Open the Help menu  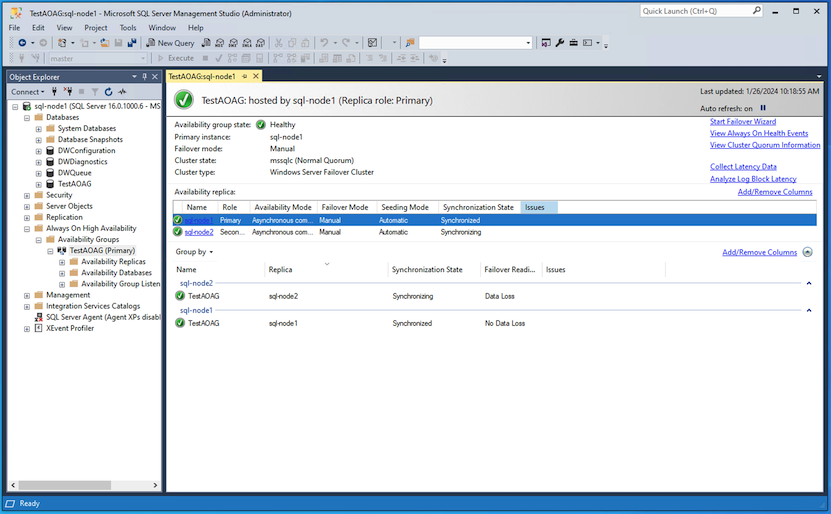pos(196,28)
